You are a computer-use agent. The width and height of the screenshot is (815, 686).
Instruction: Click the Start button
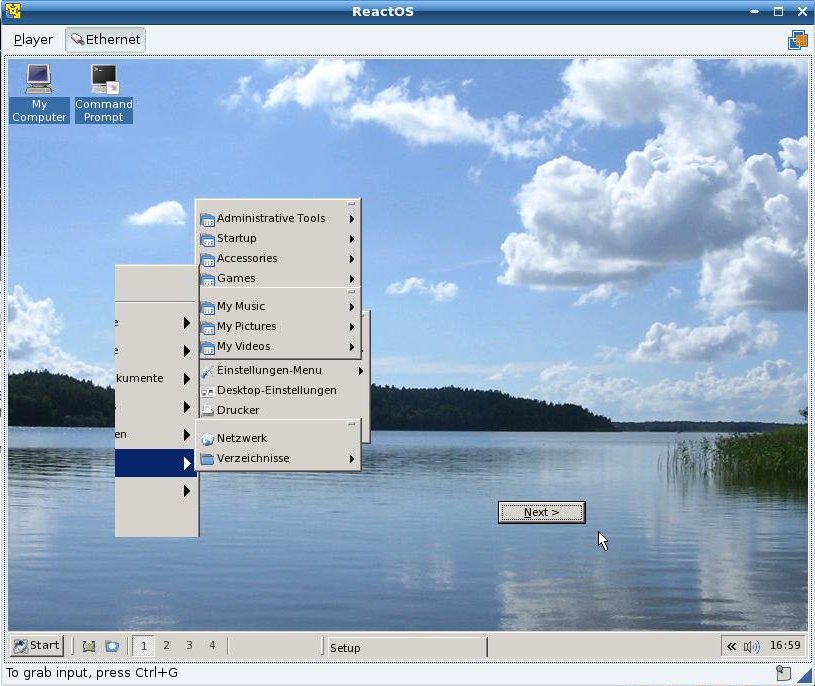37,645
